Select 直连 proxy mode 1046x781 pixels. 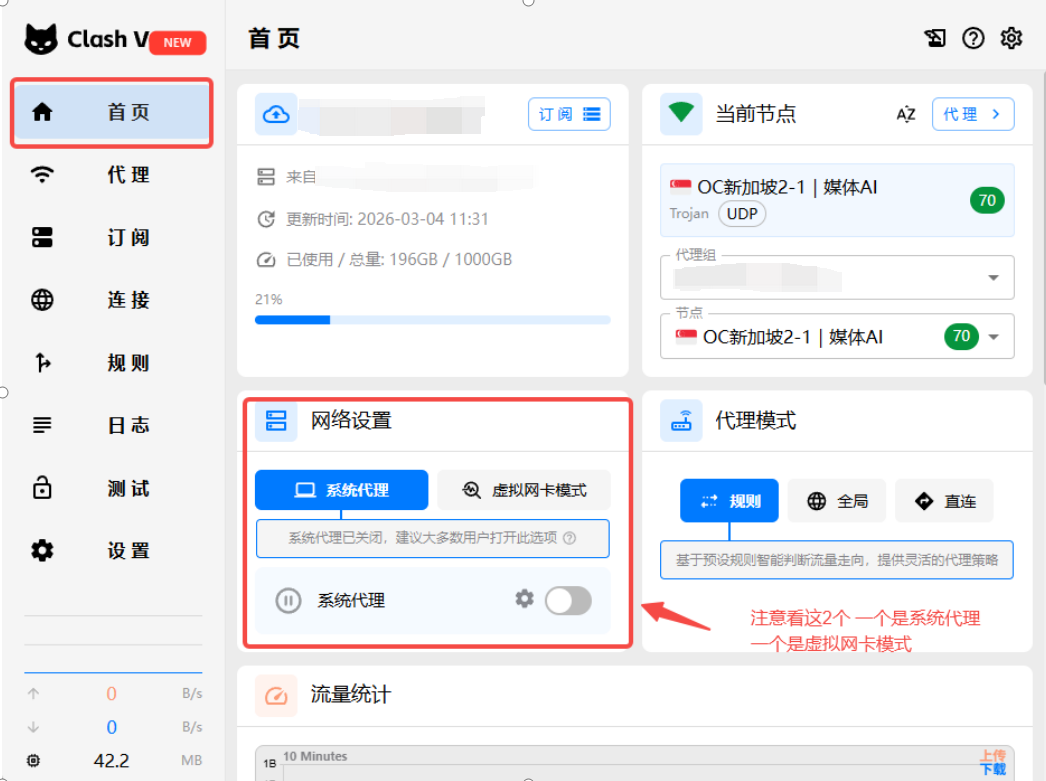944,501
